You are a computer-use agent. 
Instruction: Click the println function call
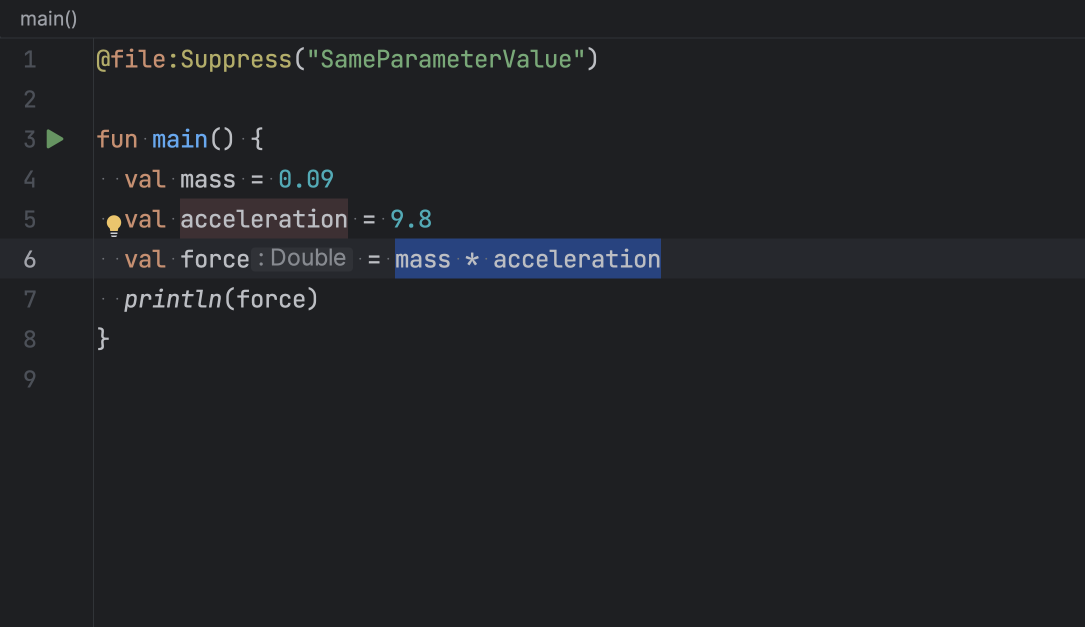tap(172, 299)
